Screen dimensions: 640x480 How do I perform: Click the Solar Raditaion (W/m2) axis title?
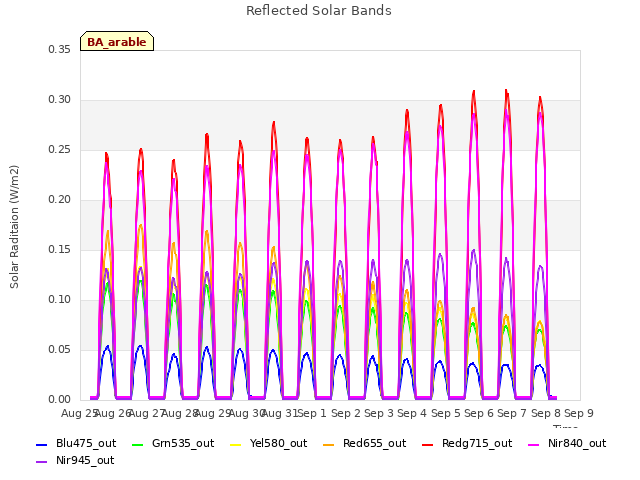[x=14, y=227]
